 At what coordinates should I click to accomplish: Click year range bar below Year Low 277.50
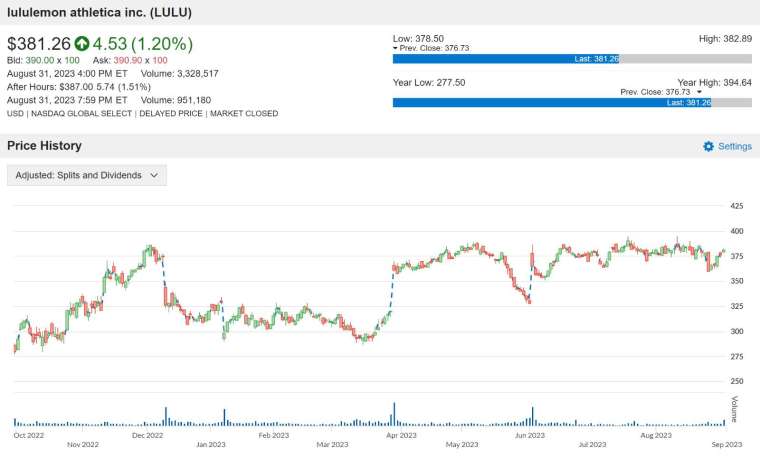point(572,102)
